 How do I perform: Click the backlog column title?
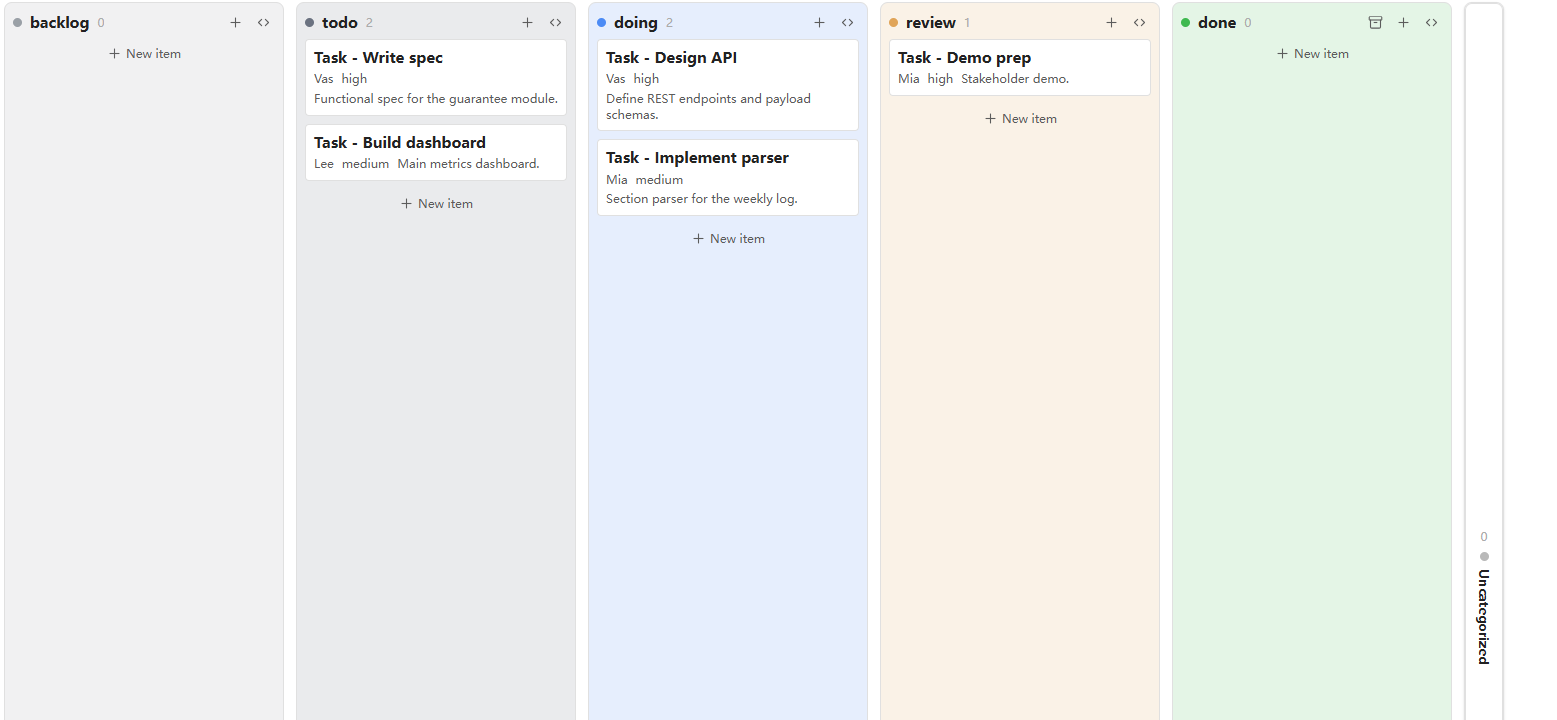coord(59,23)
